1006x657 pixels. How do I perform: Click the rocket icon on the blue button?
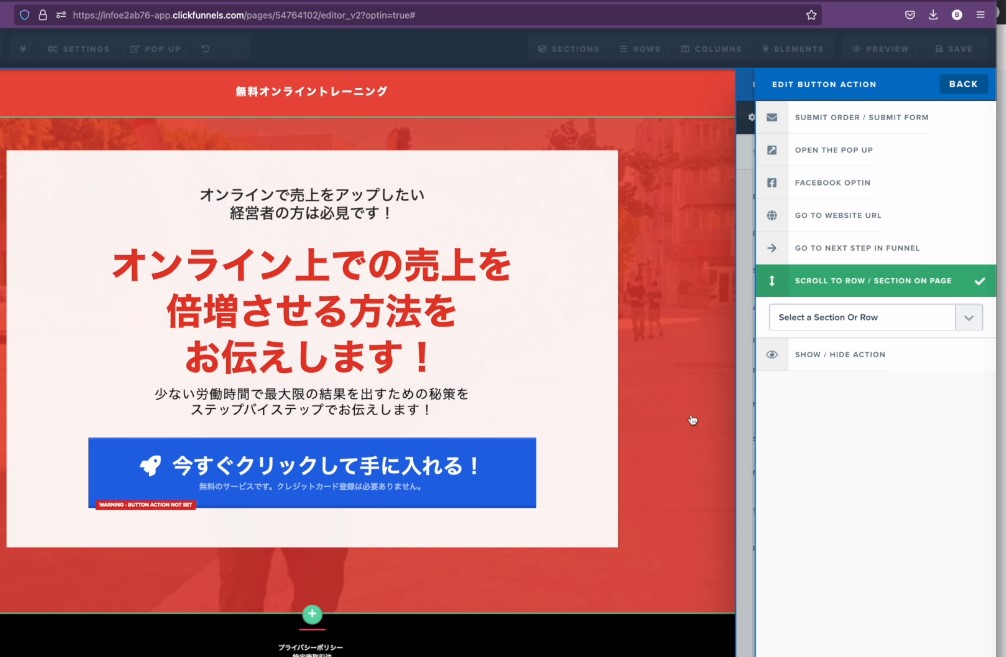click(x=151, y=466)
